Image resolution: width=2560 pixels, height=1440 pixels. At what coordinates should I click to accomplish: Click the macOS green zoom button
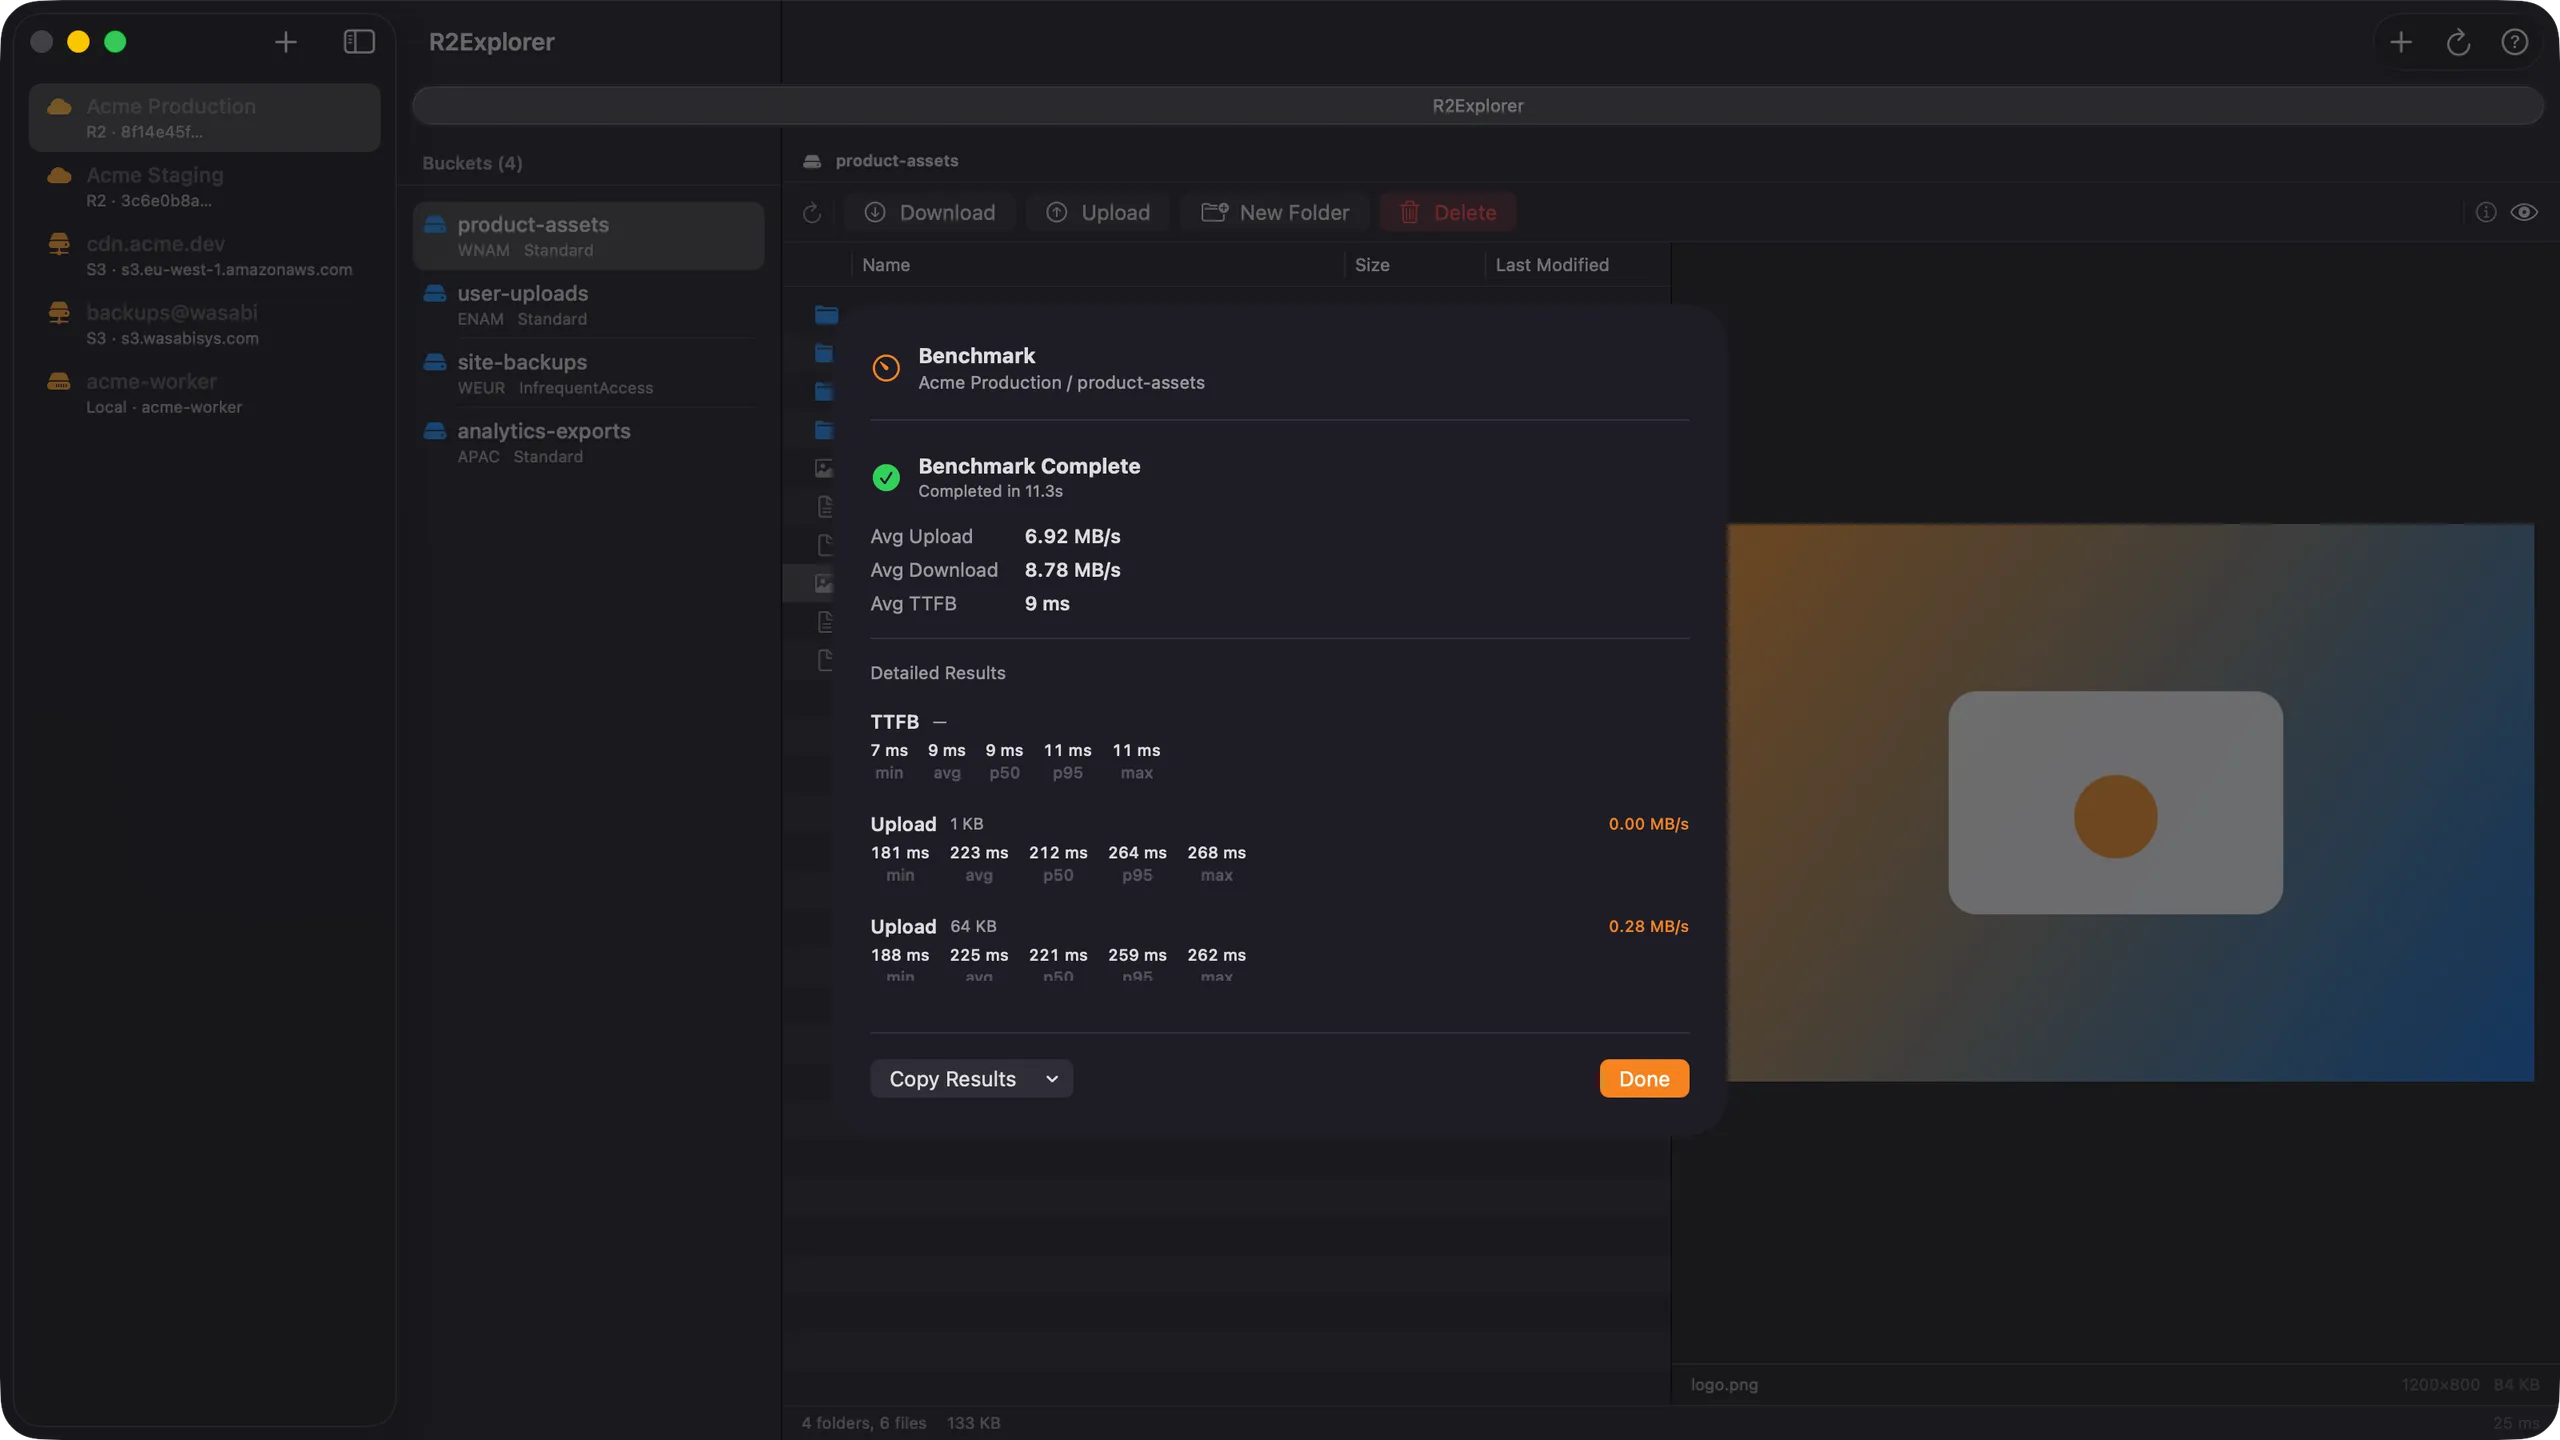115,42
